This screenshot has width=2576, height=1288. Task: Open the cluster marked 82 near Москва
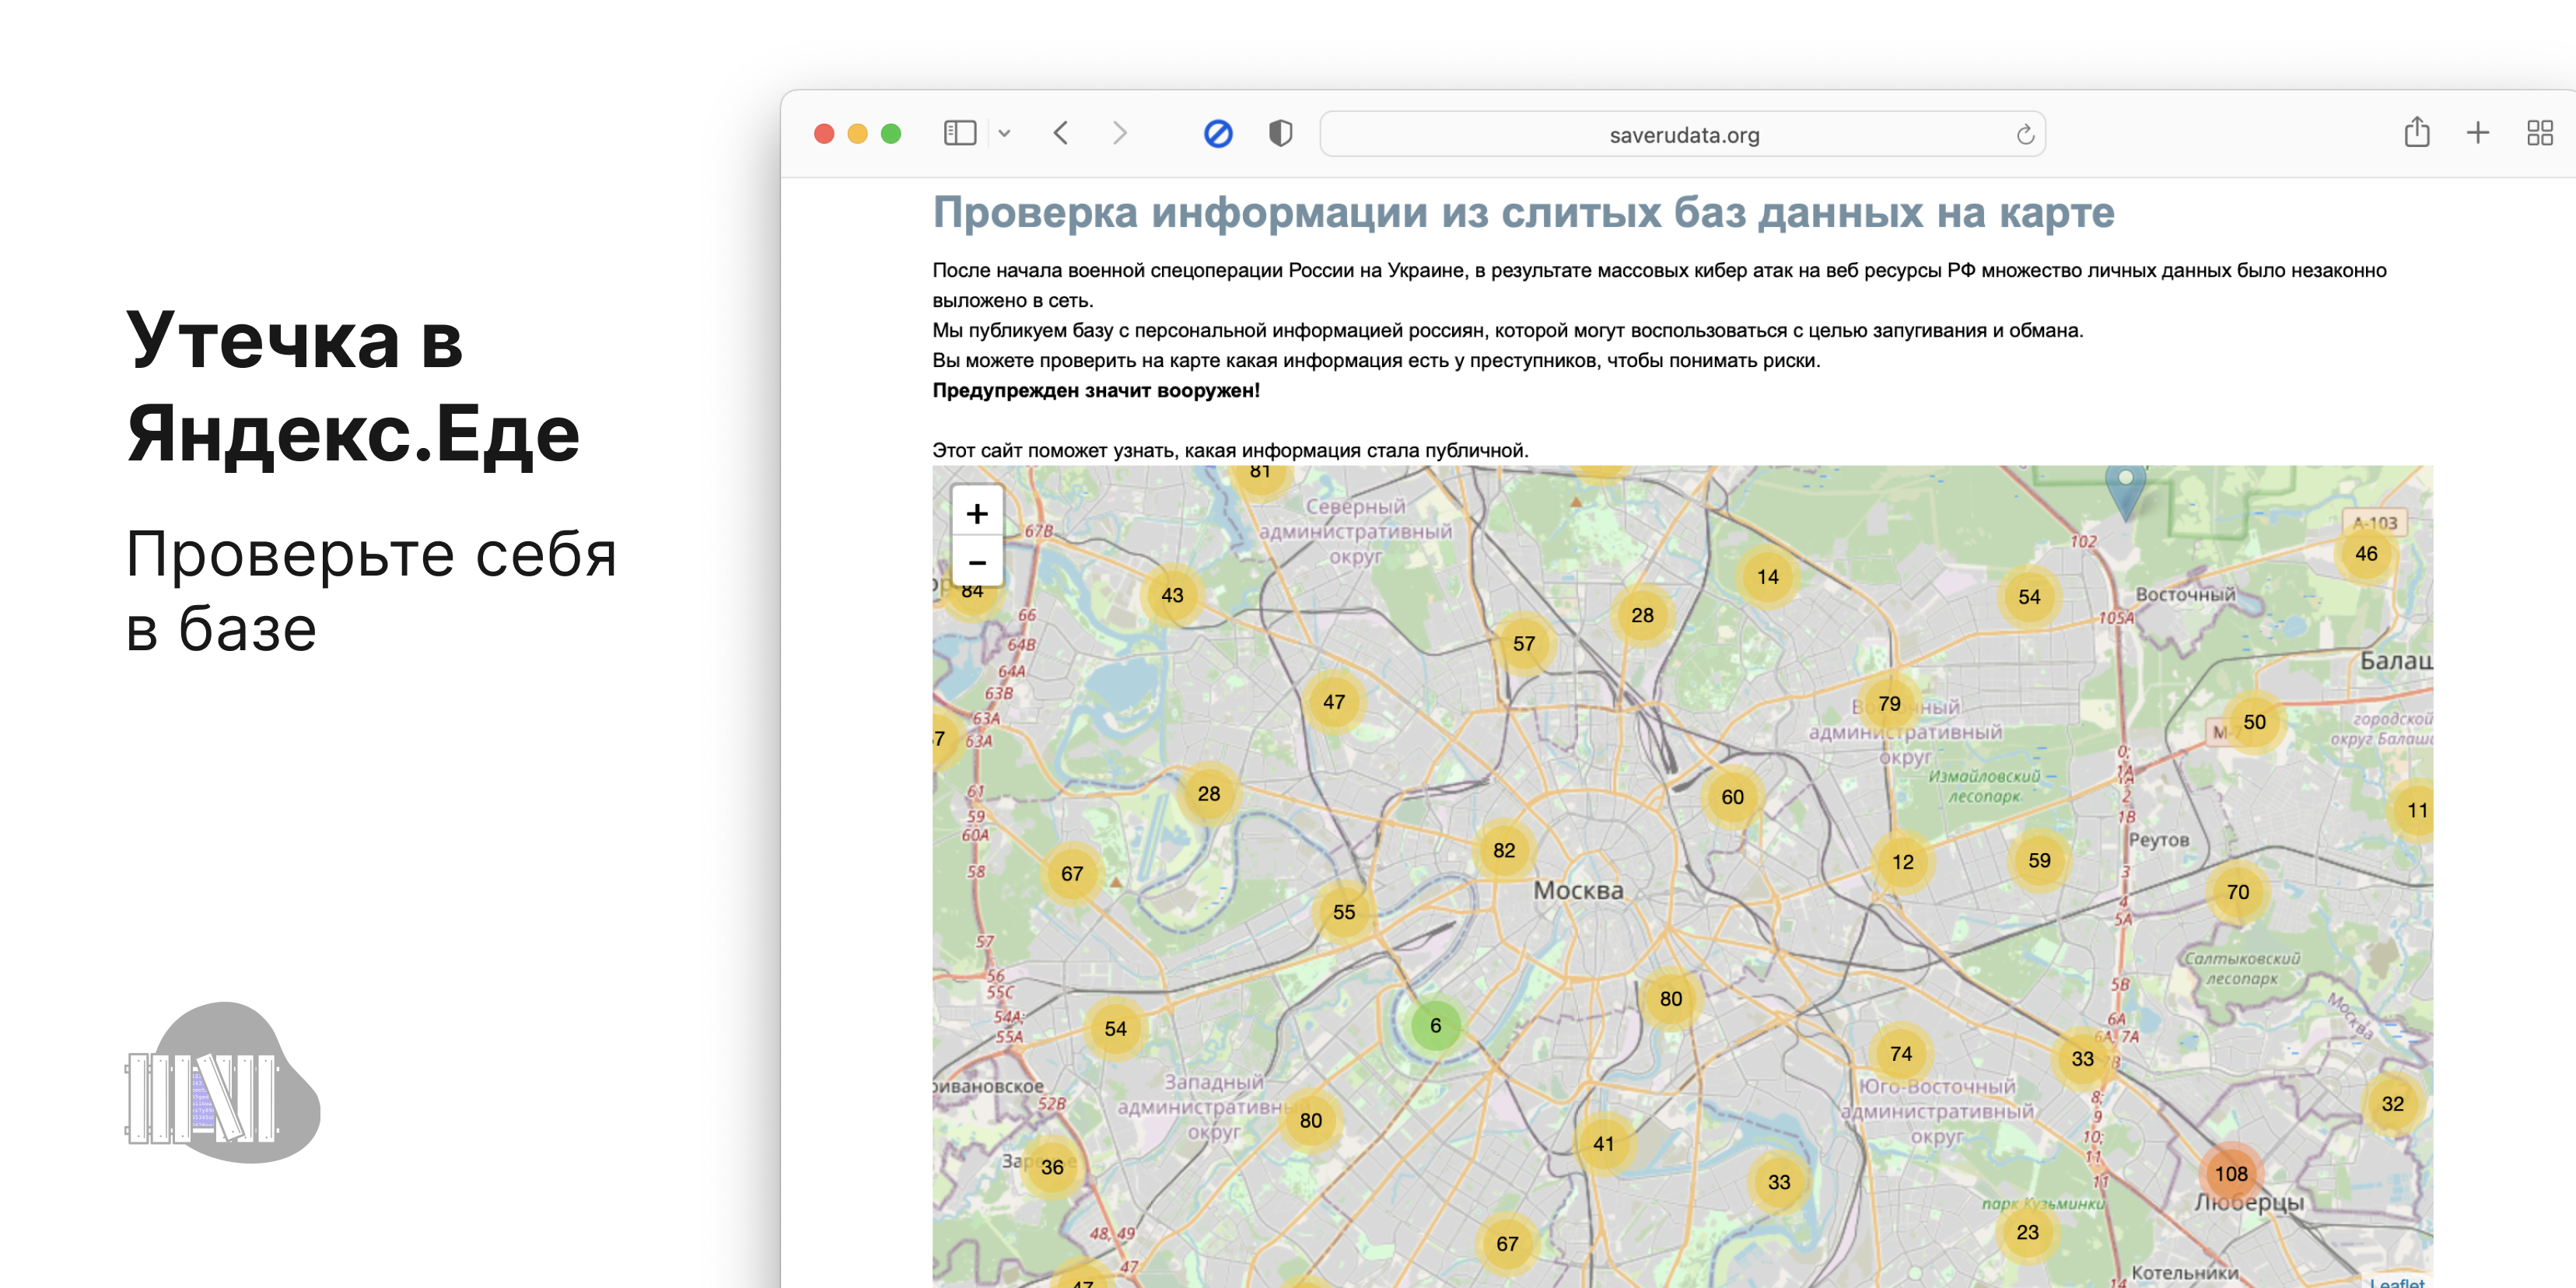click(1503, 850)
